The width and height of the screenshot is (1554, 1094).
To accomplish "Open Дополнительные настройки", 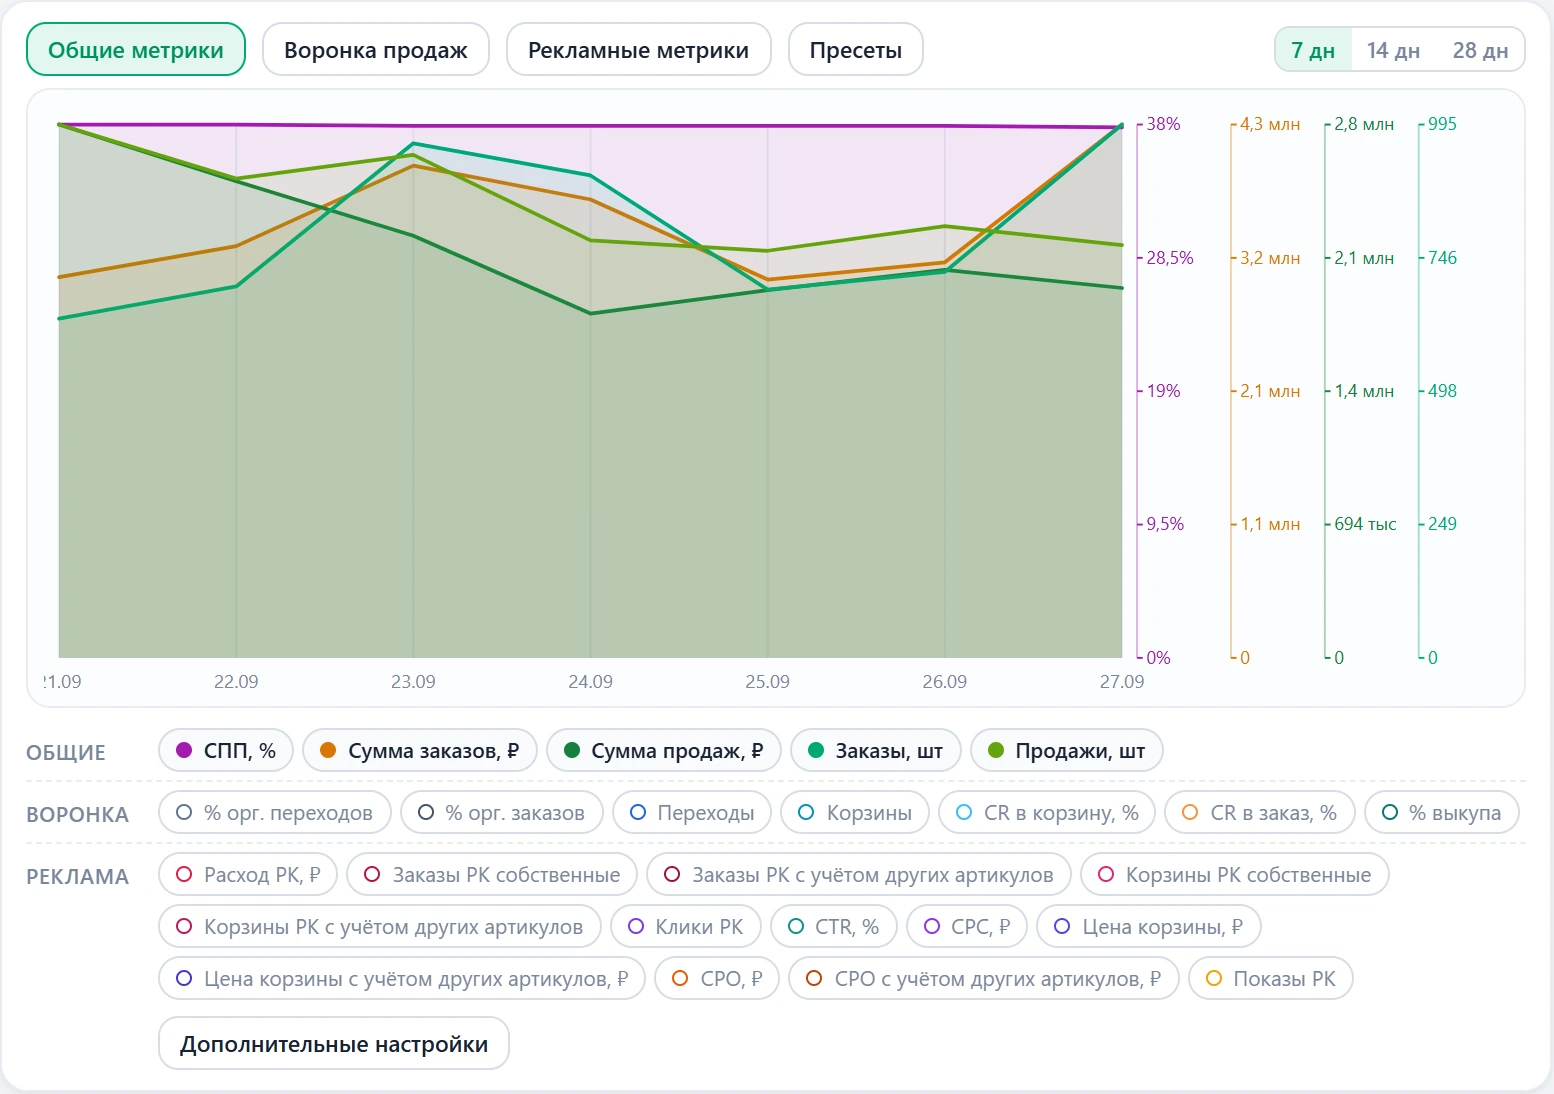I will [334, 1043].
